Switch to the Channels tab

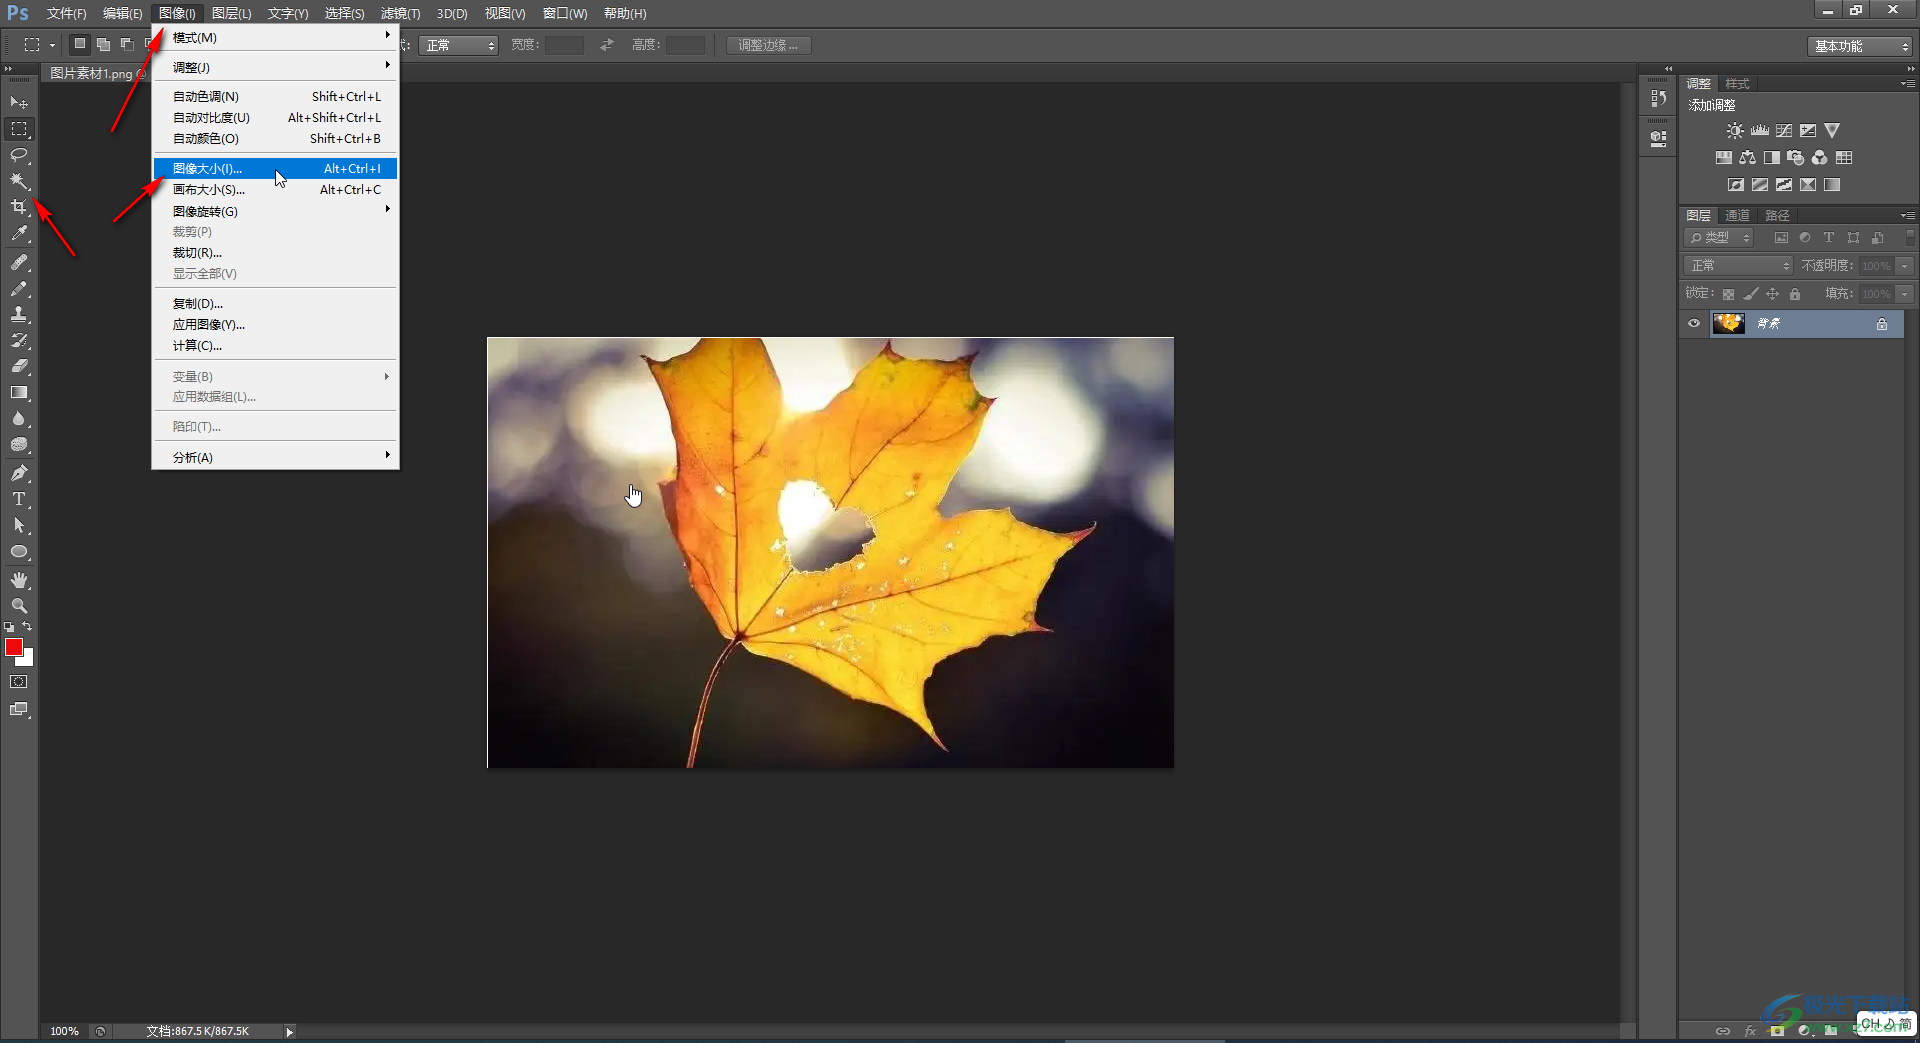(x=1737, y=216)
